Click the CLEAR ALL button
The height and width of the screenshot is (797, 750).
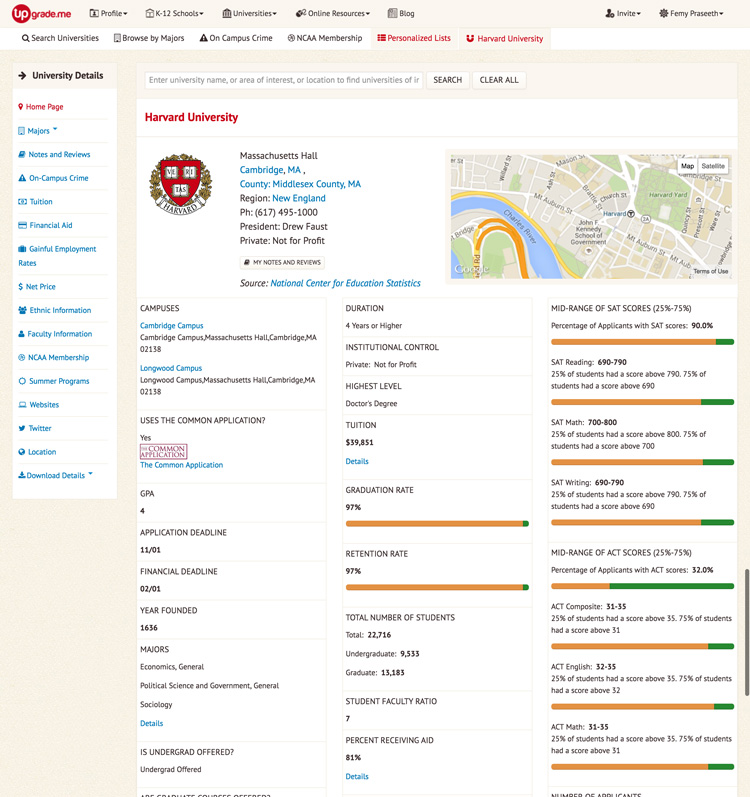click(x=499, y=80)
